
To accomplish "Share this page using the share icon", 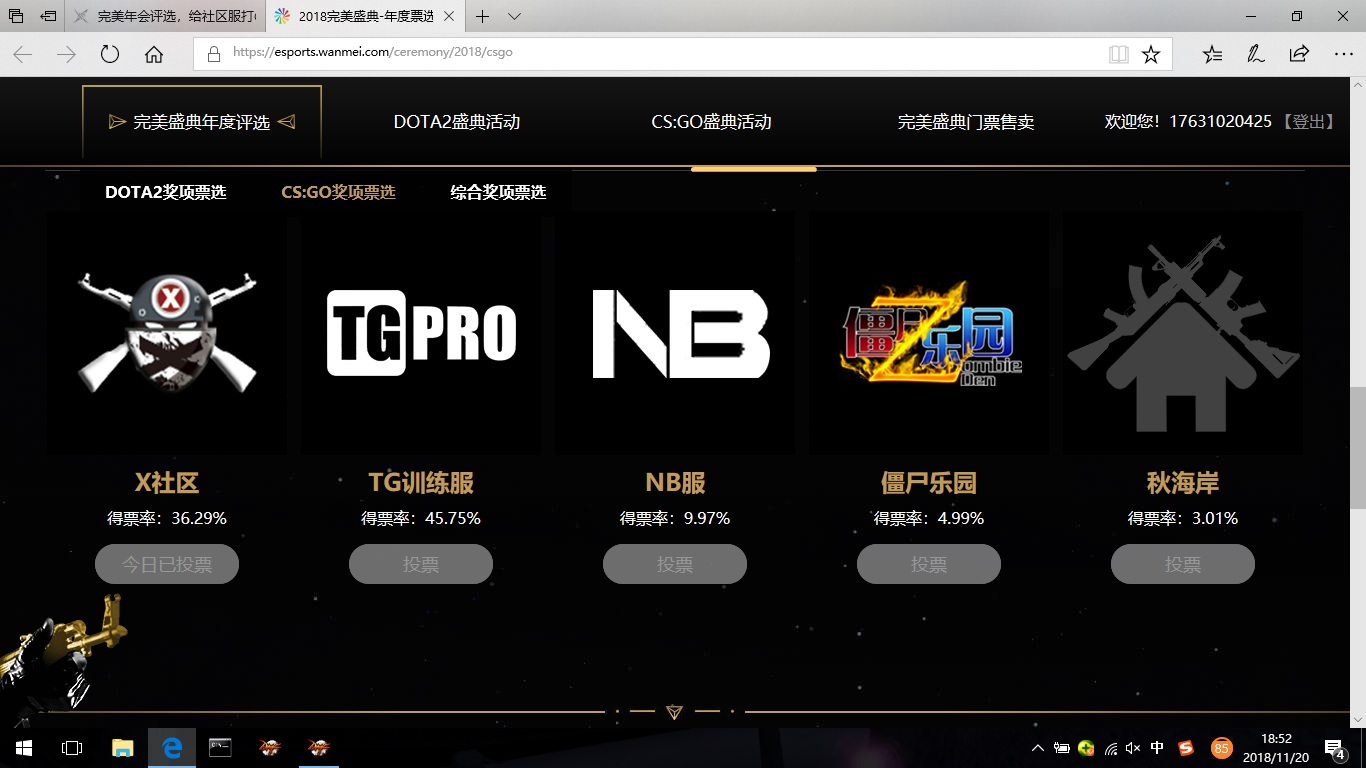I will [1299, 54].
